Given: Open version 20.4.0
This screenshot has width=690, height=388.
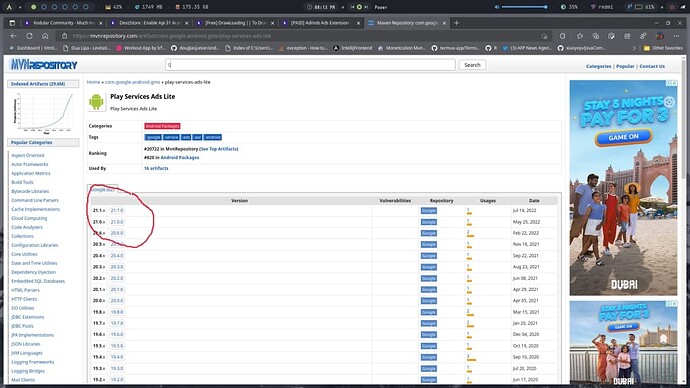Looking at the screenshot, I should tap(117, 256).
